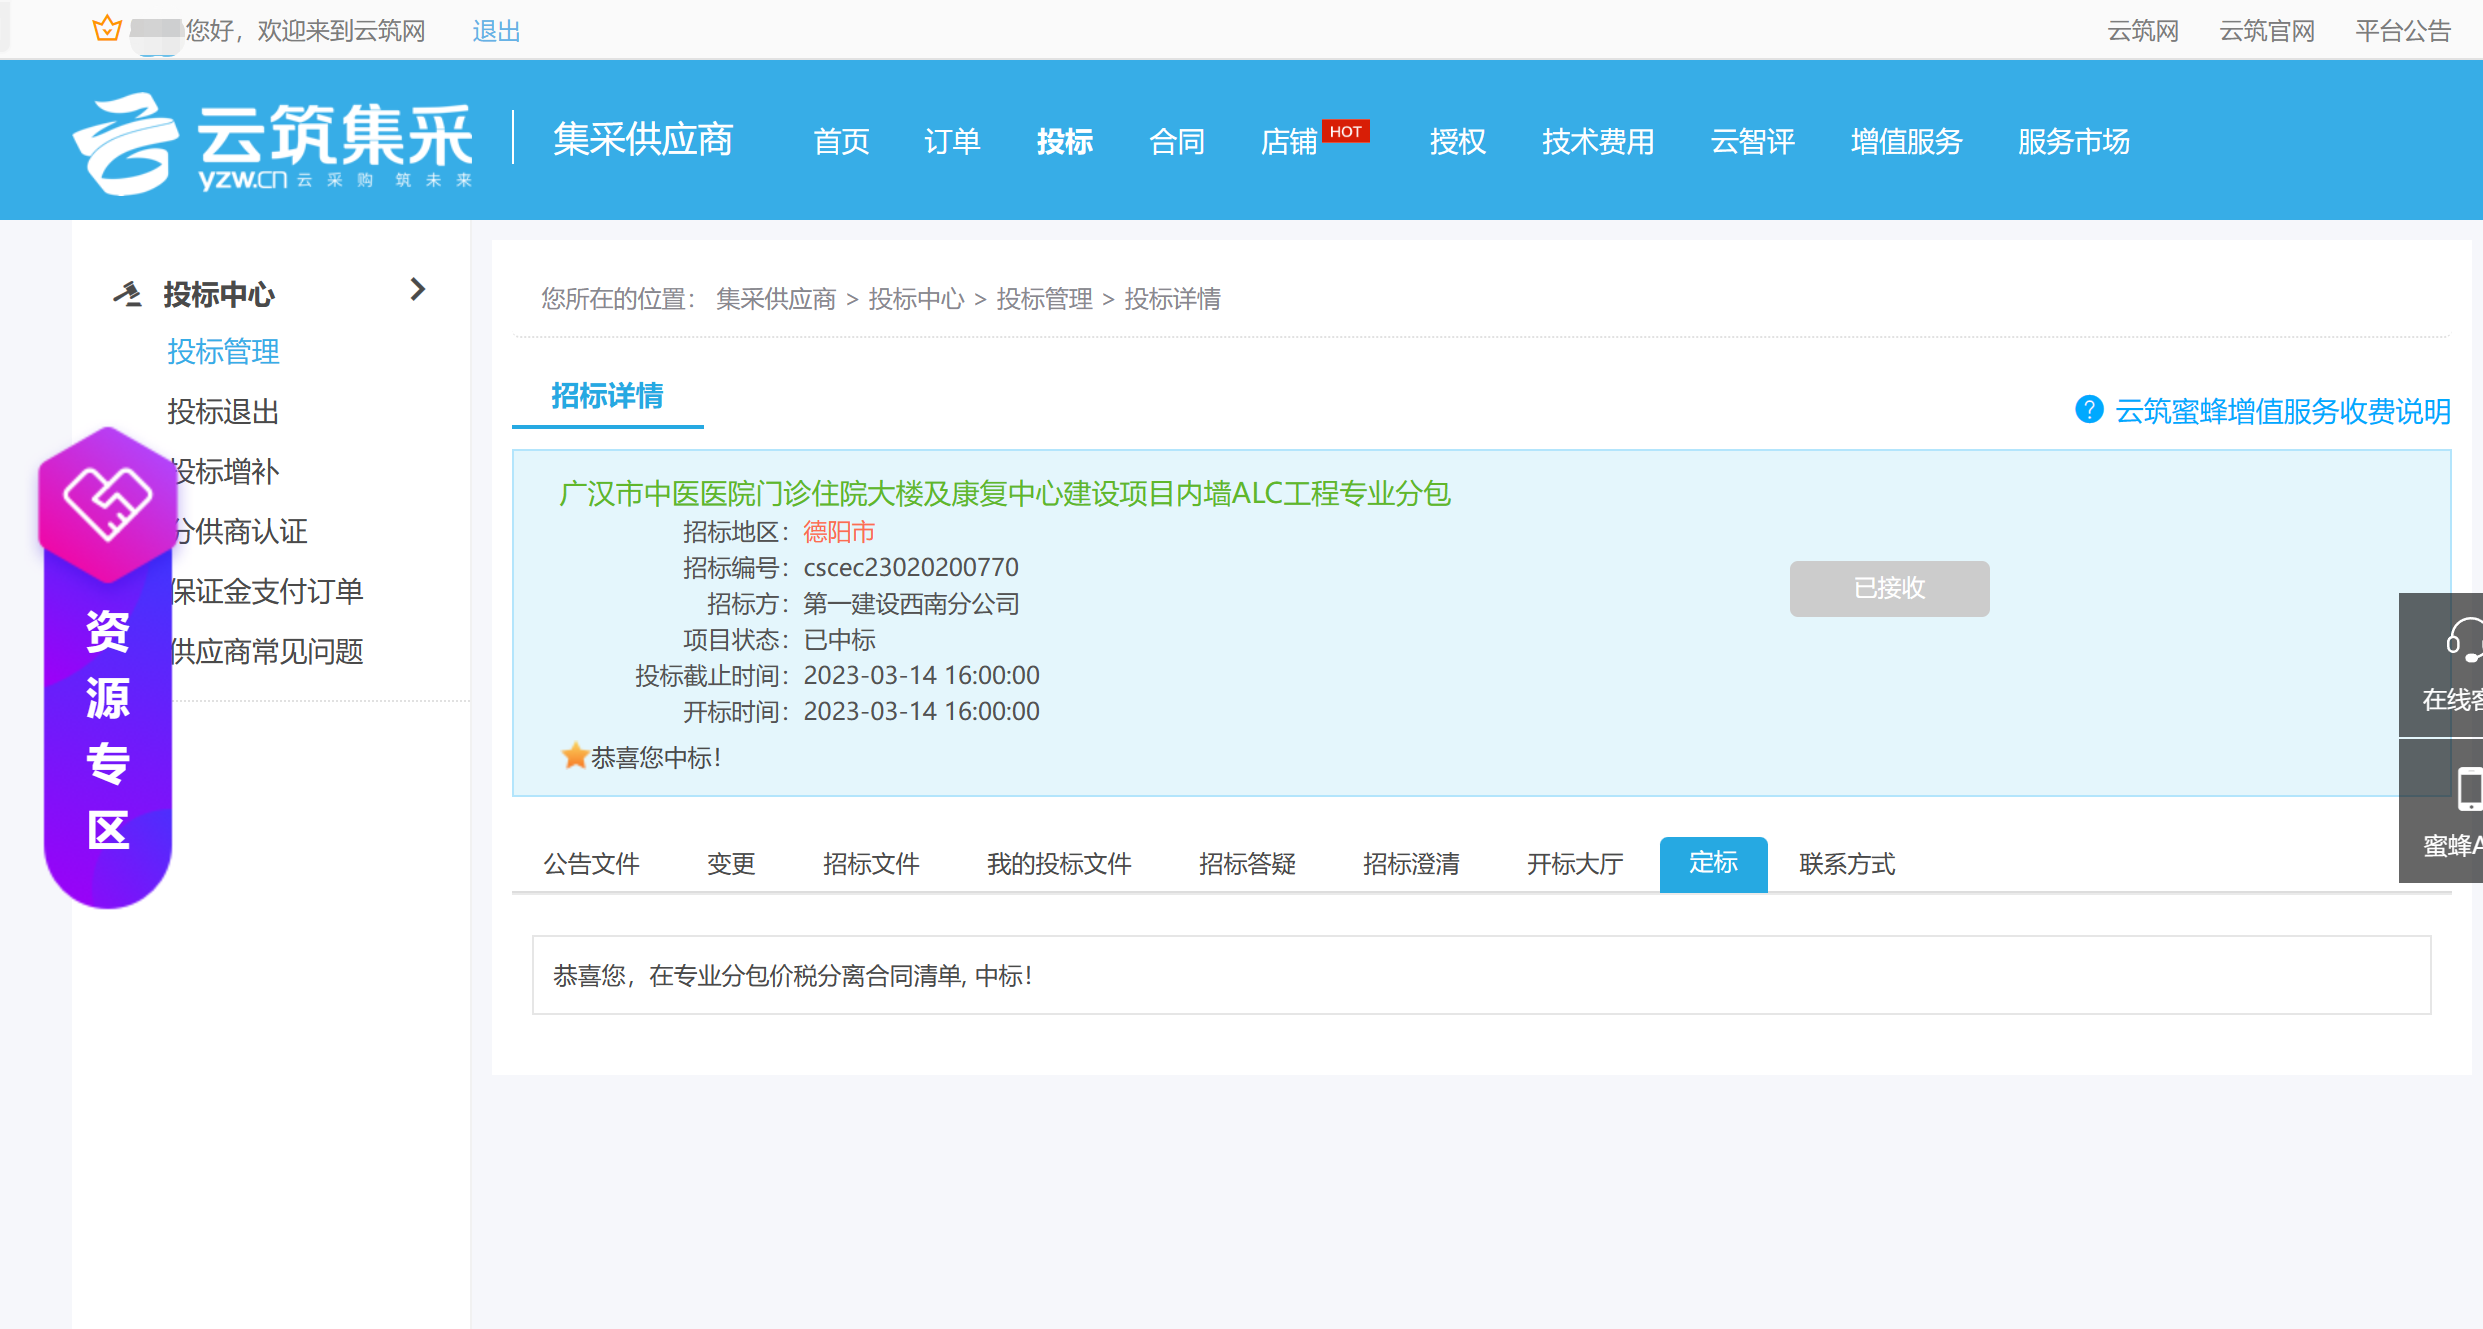Click the HOT badge on 店铺

[1345, 131]
